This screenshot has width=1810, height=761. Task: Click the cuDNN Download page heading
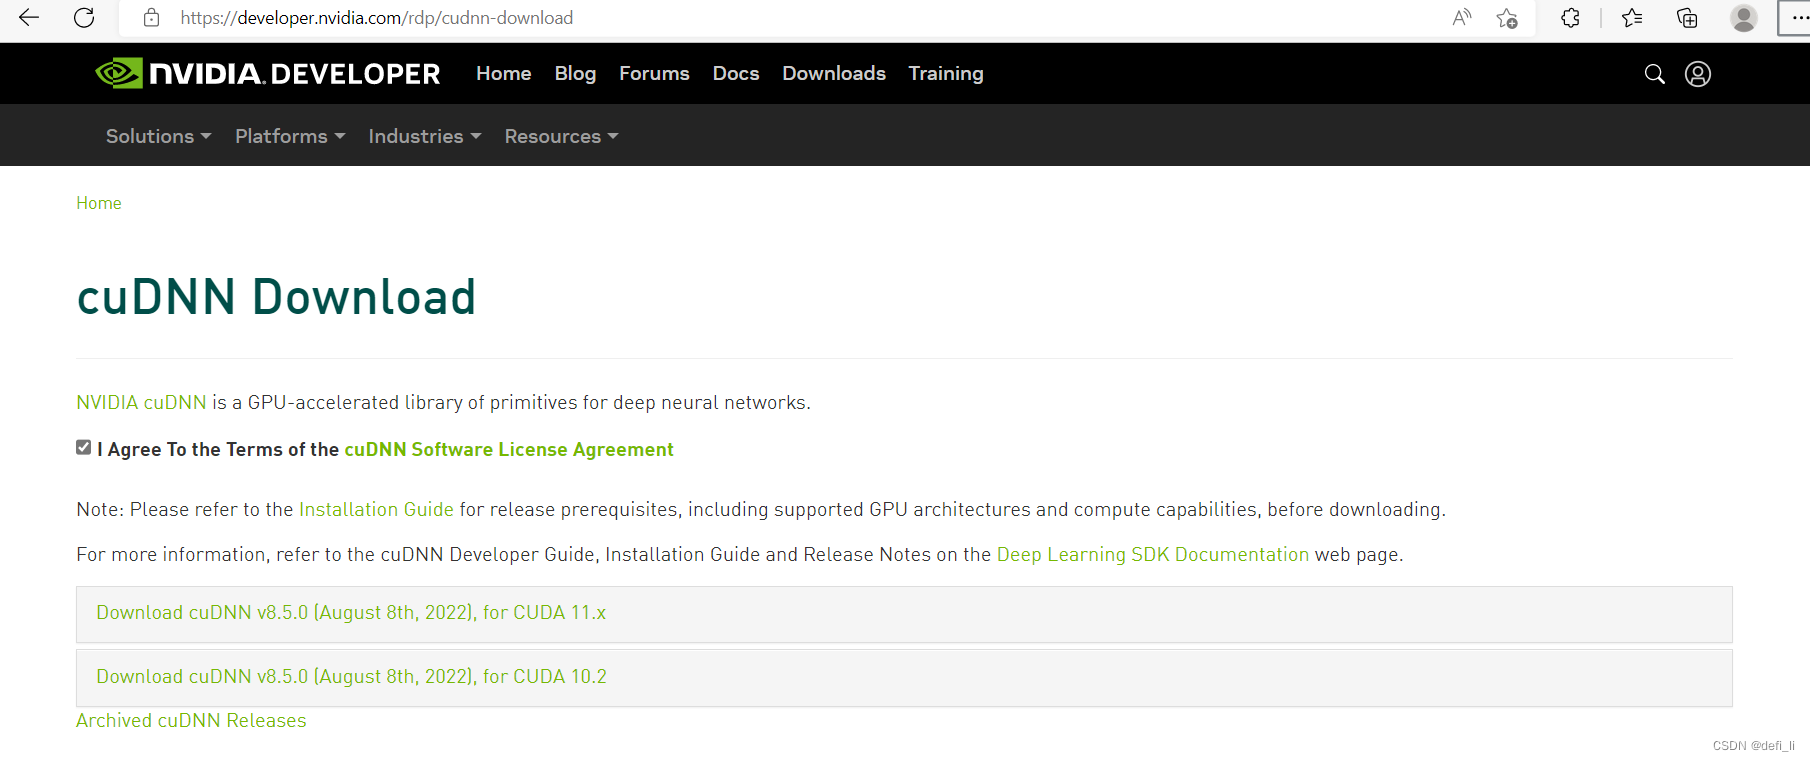pos(276,297)
